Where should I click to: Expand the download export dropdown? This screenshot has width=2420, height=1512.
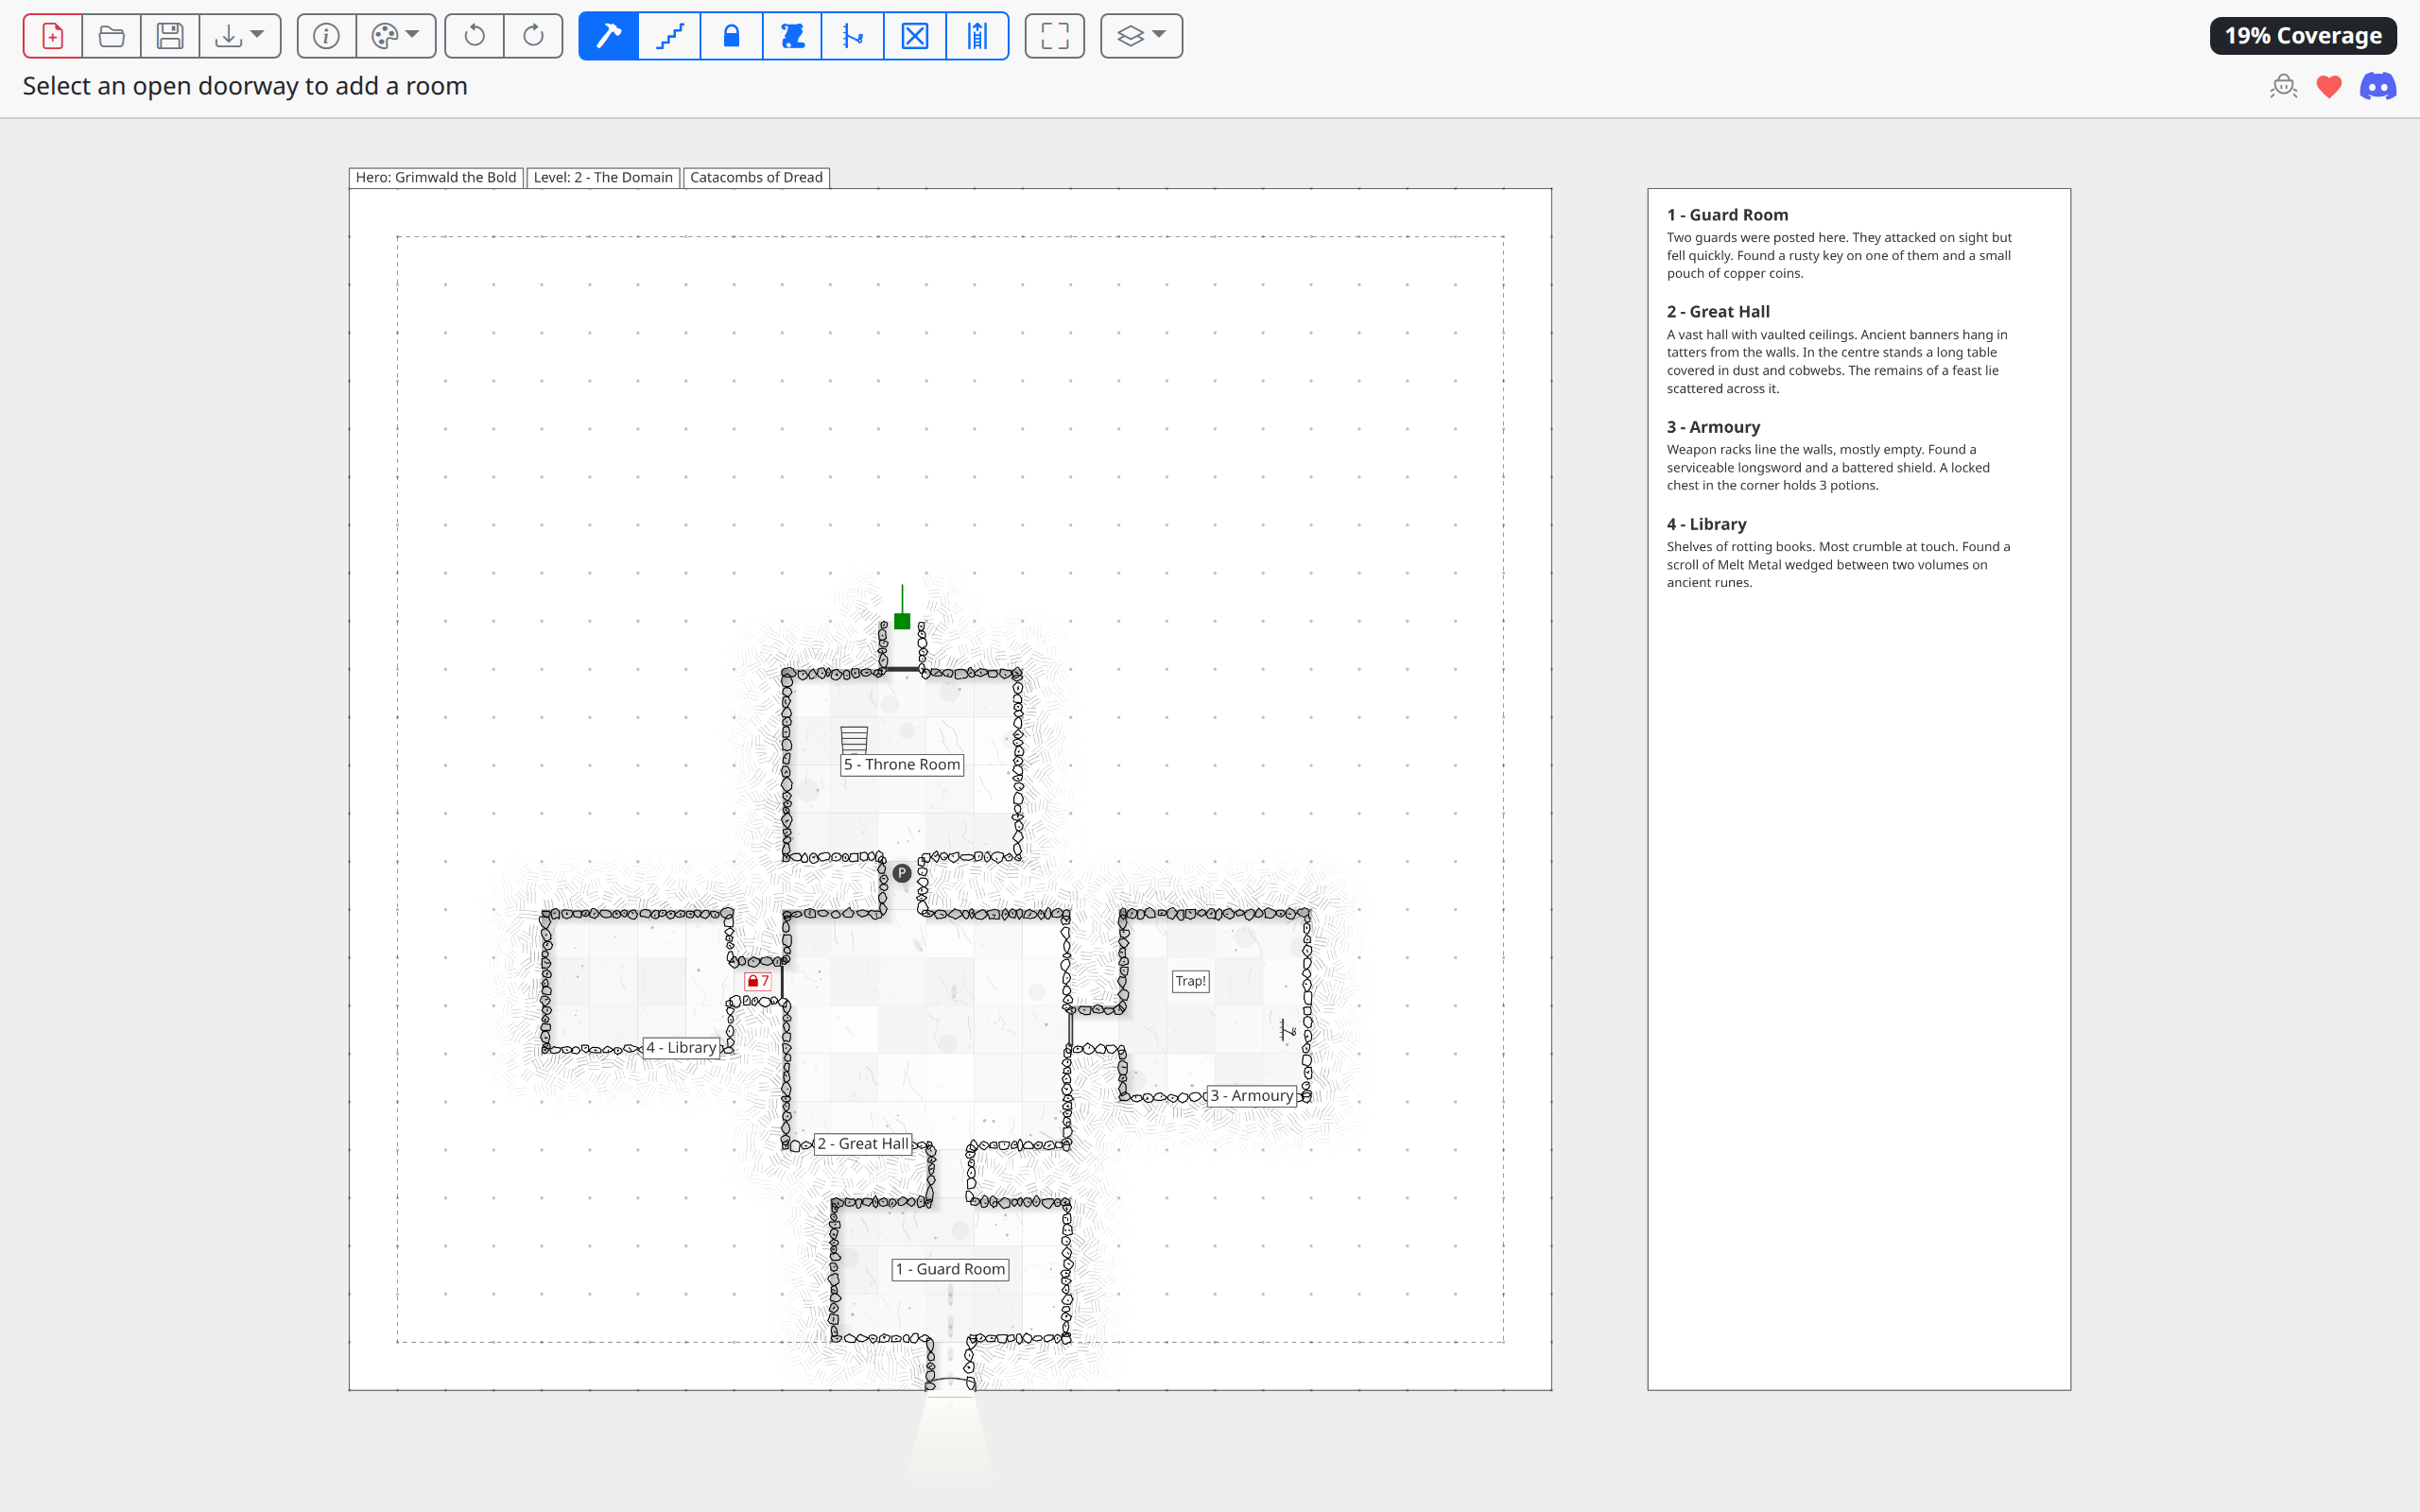point(240,36)
